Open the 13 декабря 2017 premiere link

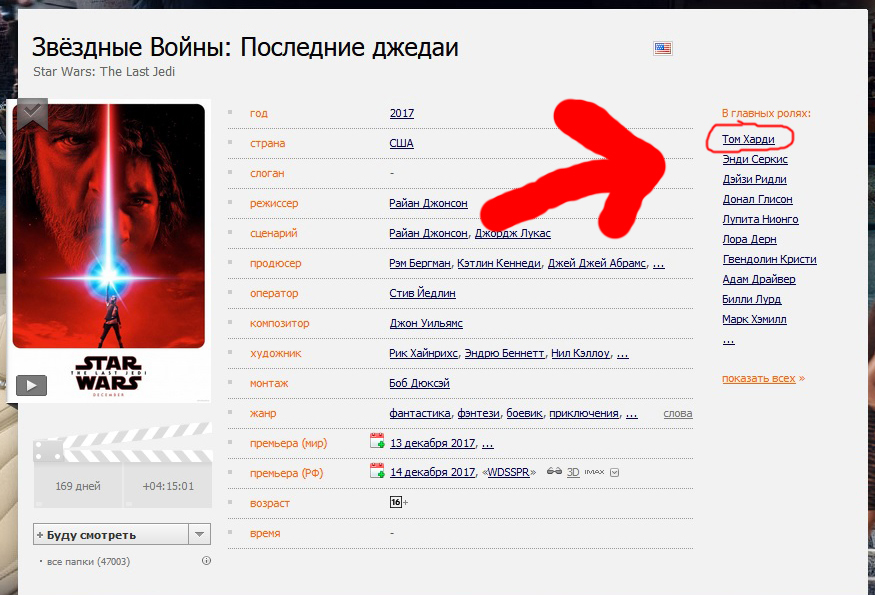click(432, 443)
